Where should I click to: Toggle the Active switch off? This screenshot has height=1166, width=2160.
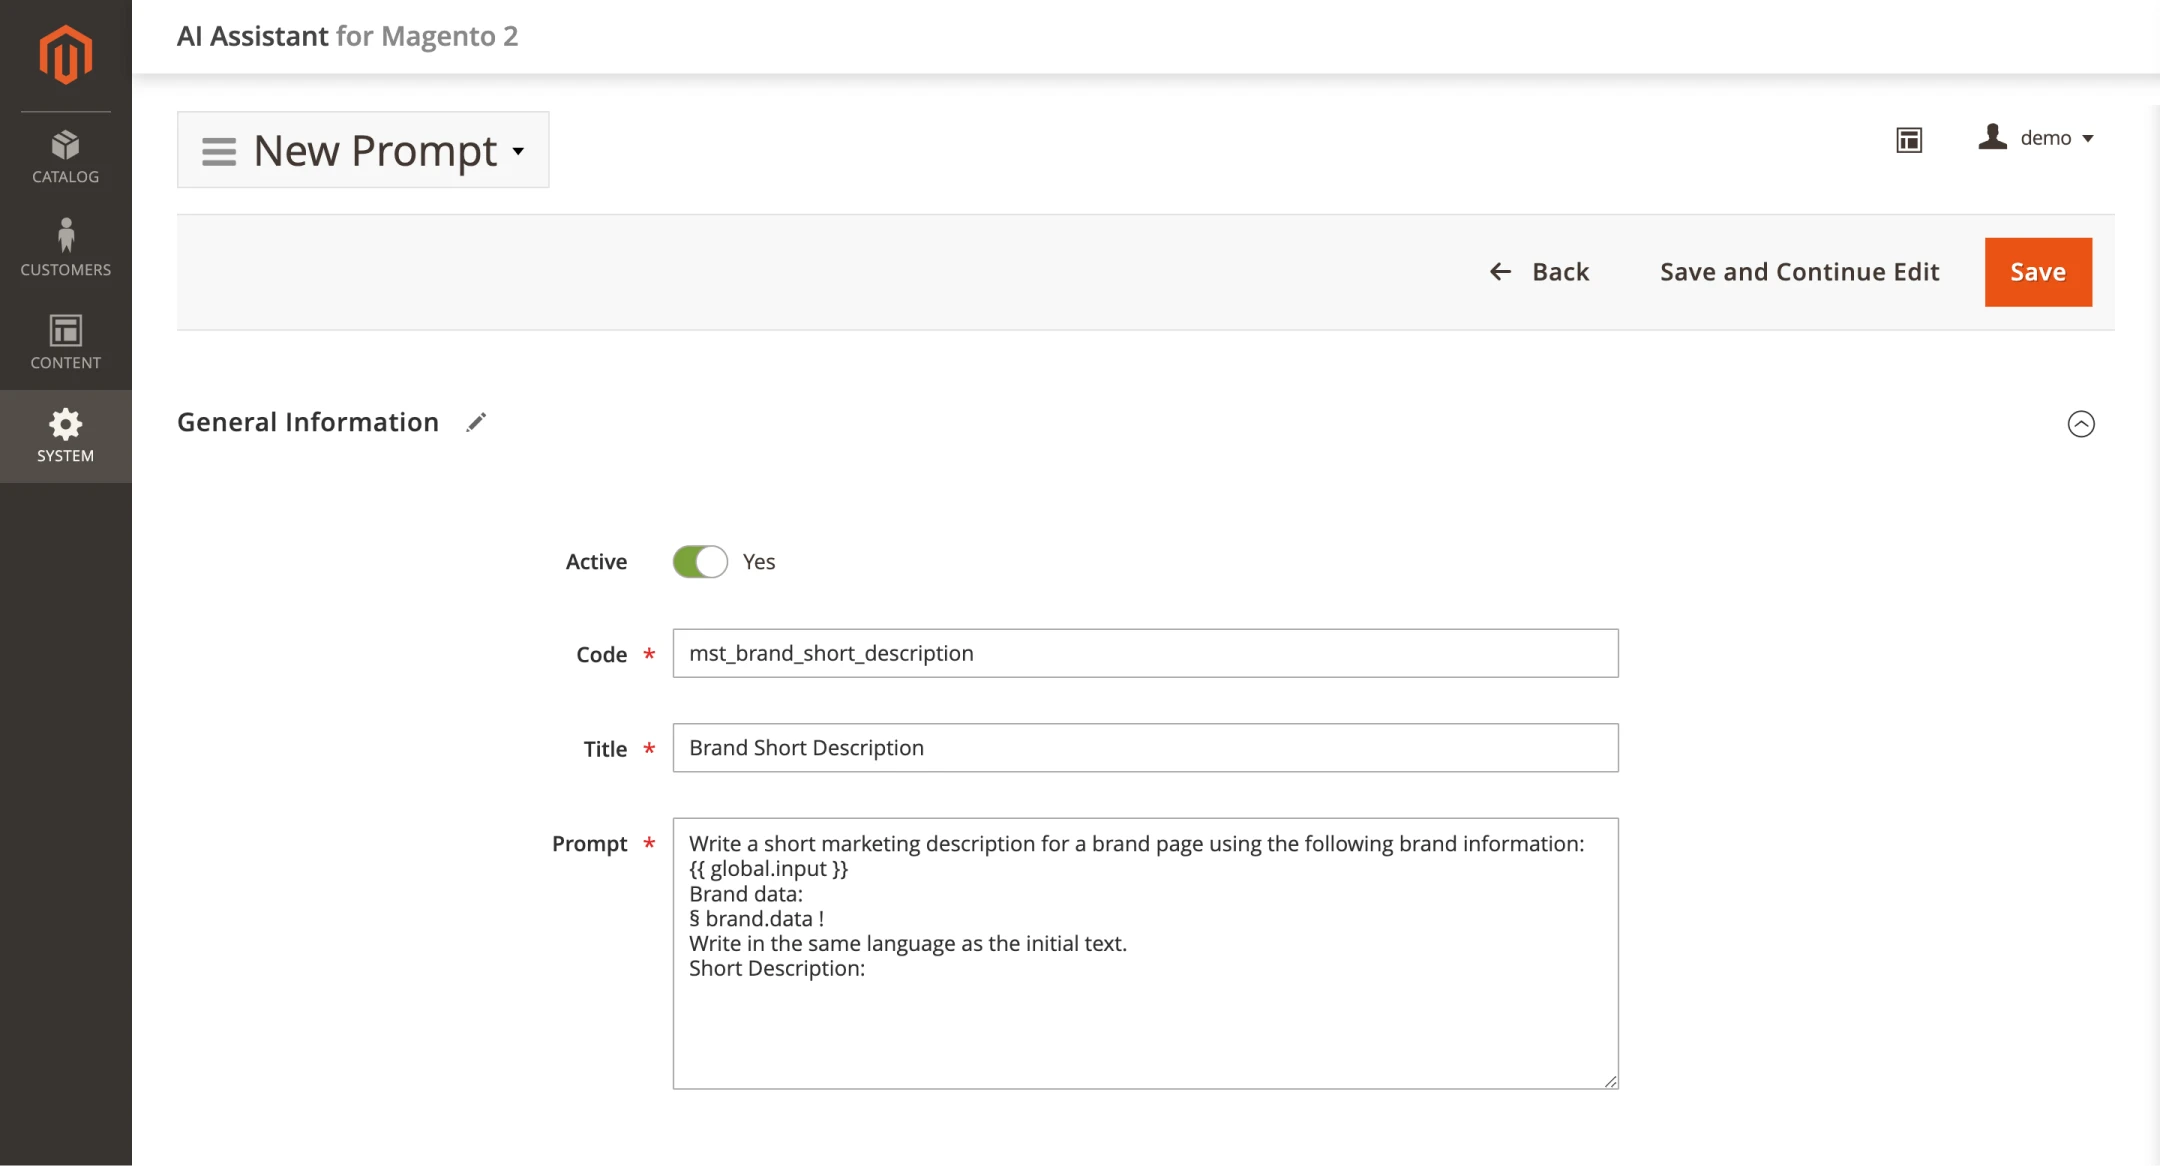[699, 562]
